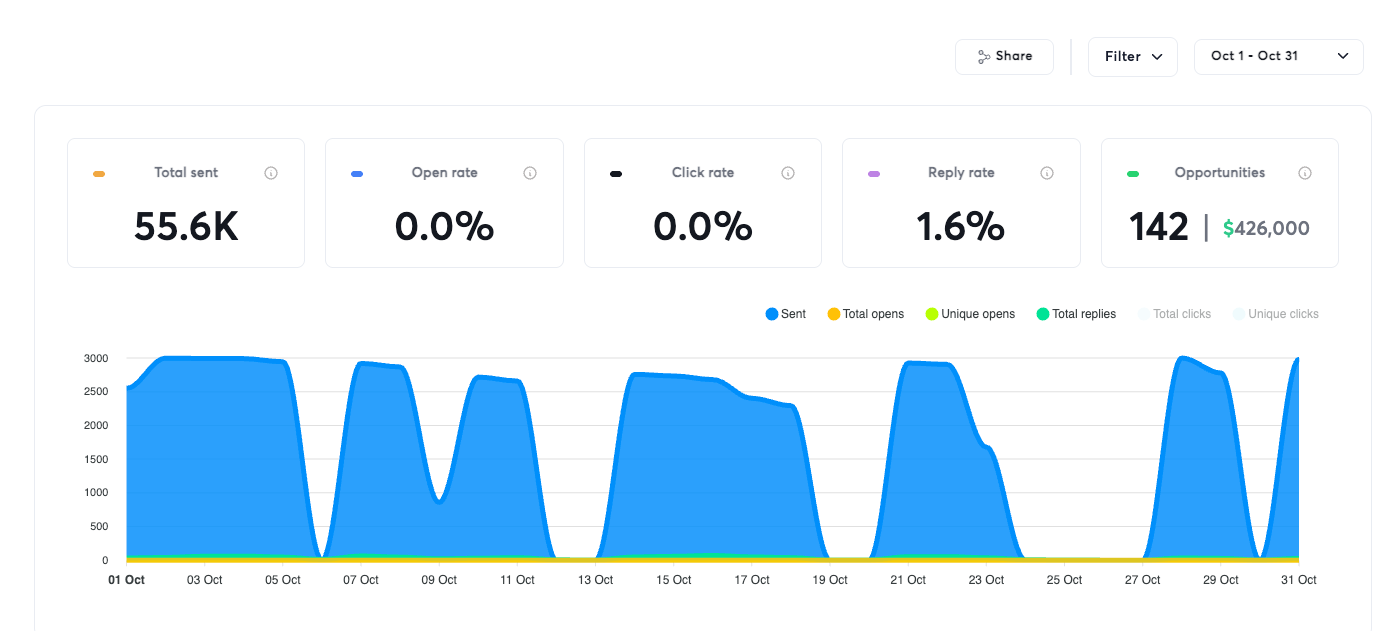Viewport: 1377px width, 631px height.
Task: Click the 13 Oct axis label
Action: [x=596, y=580]
